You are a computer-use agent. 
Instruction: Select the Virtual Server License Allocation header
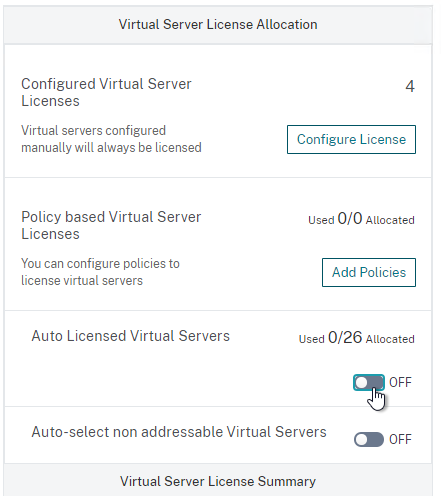coord(218,25)
